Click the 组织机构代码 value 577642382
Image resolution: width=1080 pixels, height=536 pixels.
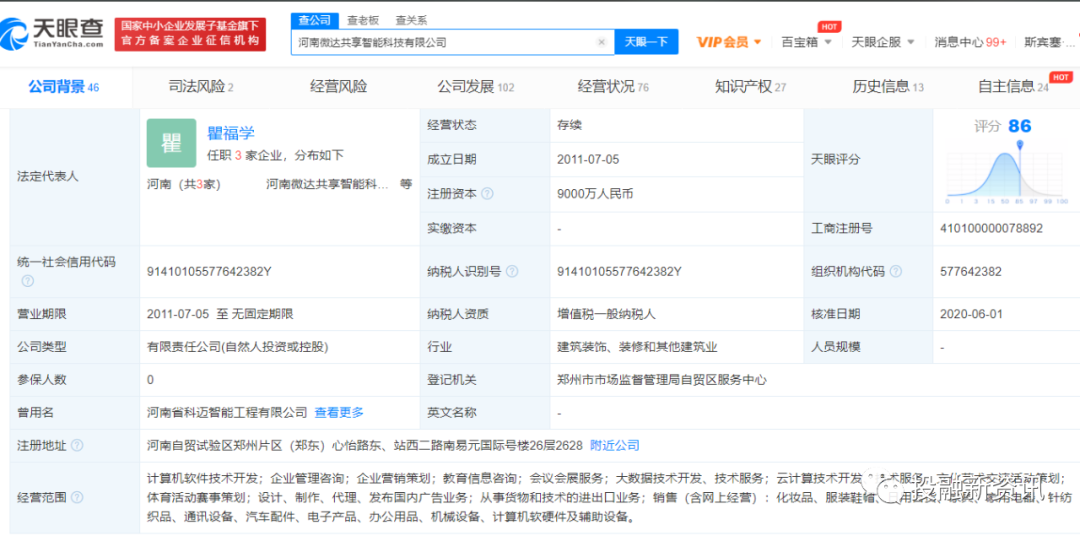coord(972,271)
